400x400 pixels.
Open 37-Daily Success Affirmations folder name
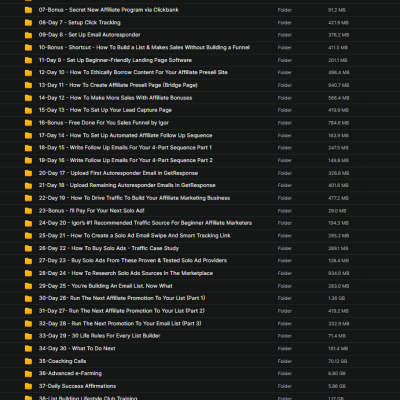77,387
